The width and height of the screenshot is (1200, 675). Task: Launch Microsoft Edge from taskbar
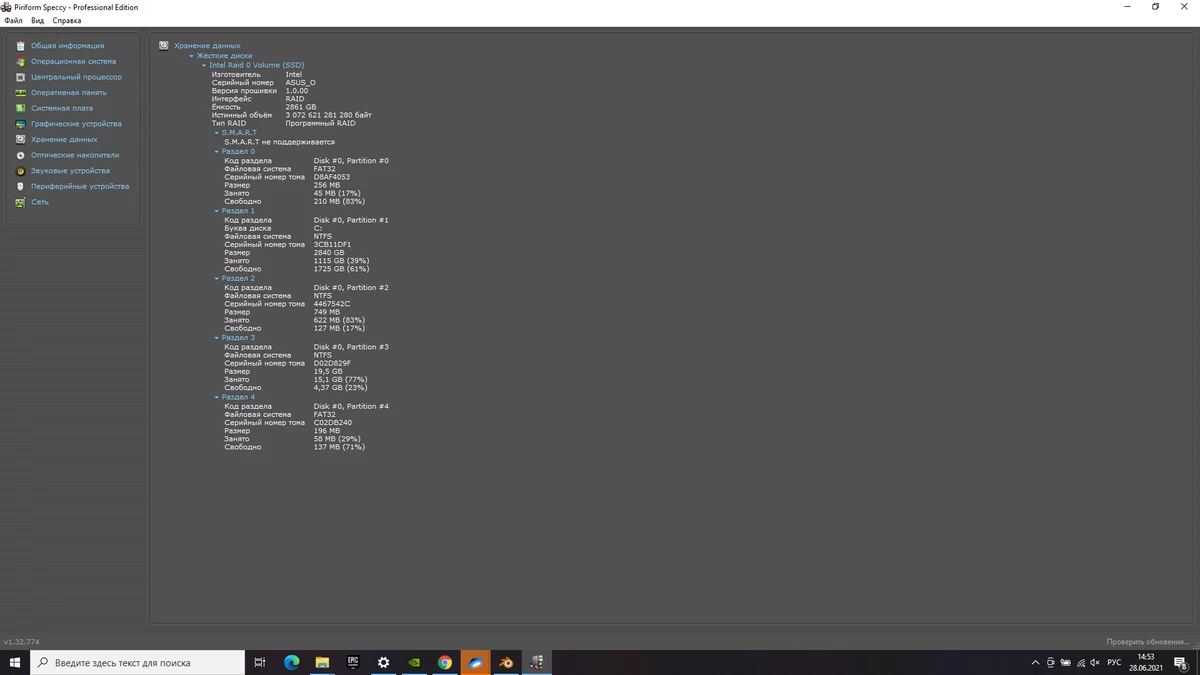click(x=291, y=662)
